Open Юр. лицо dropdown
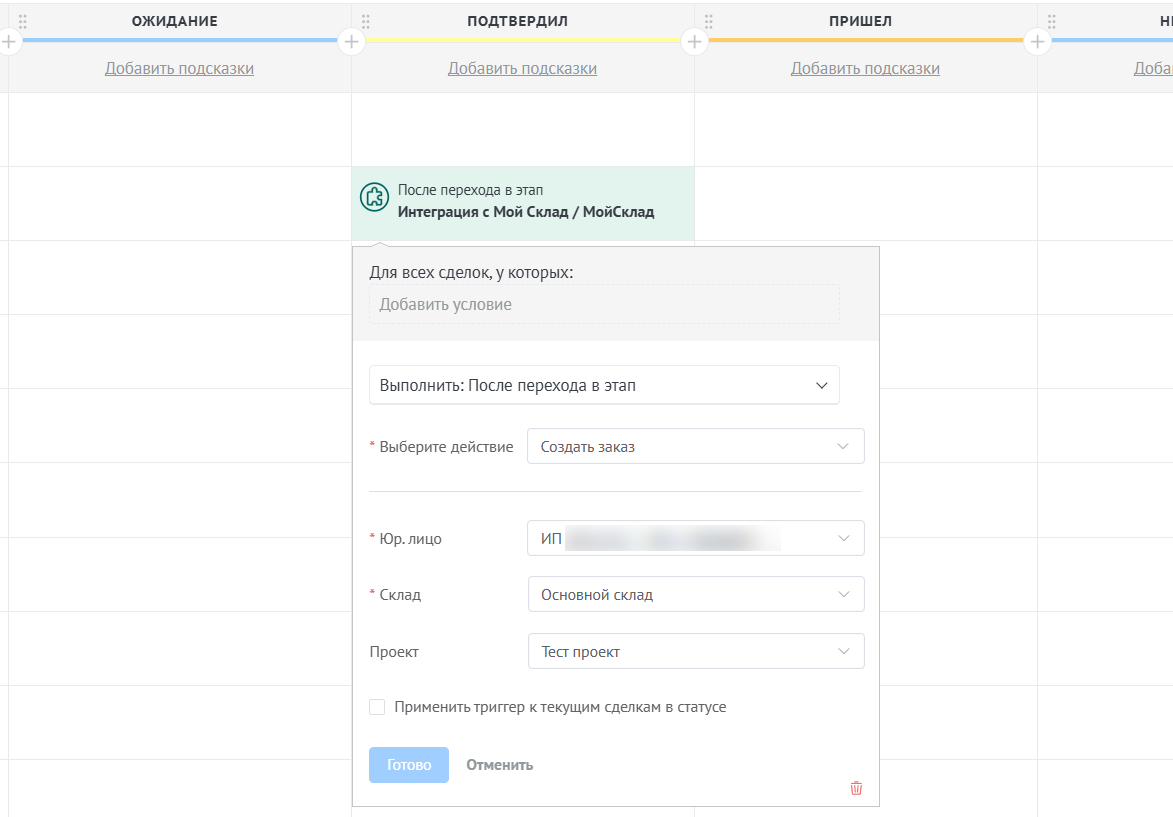This screenshot has height=817, width=1173. click(696, 539)
